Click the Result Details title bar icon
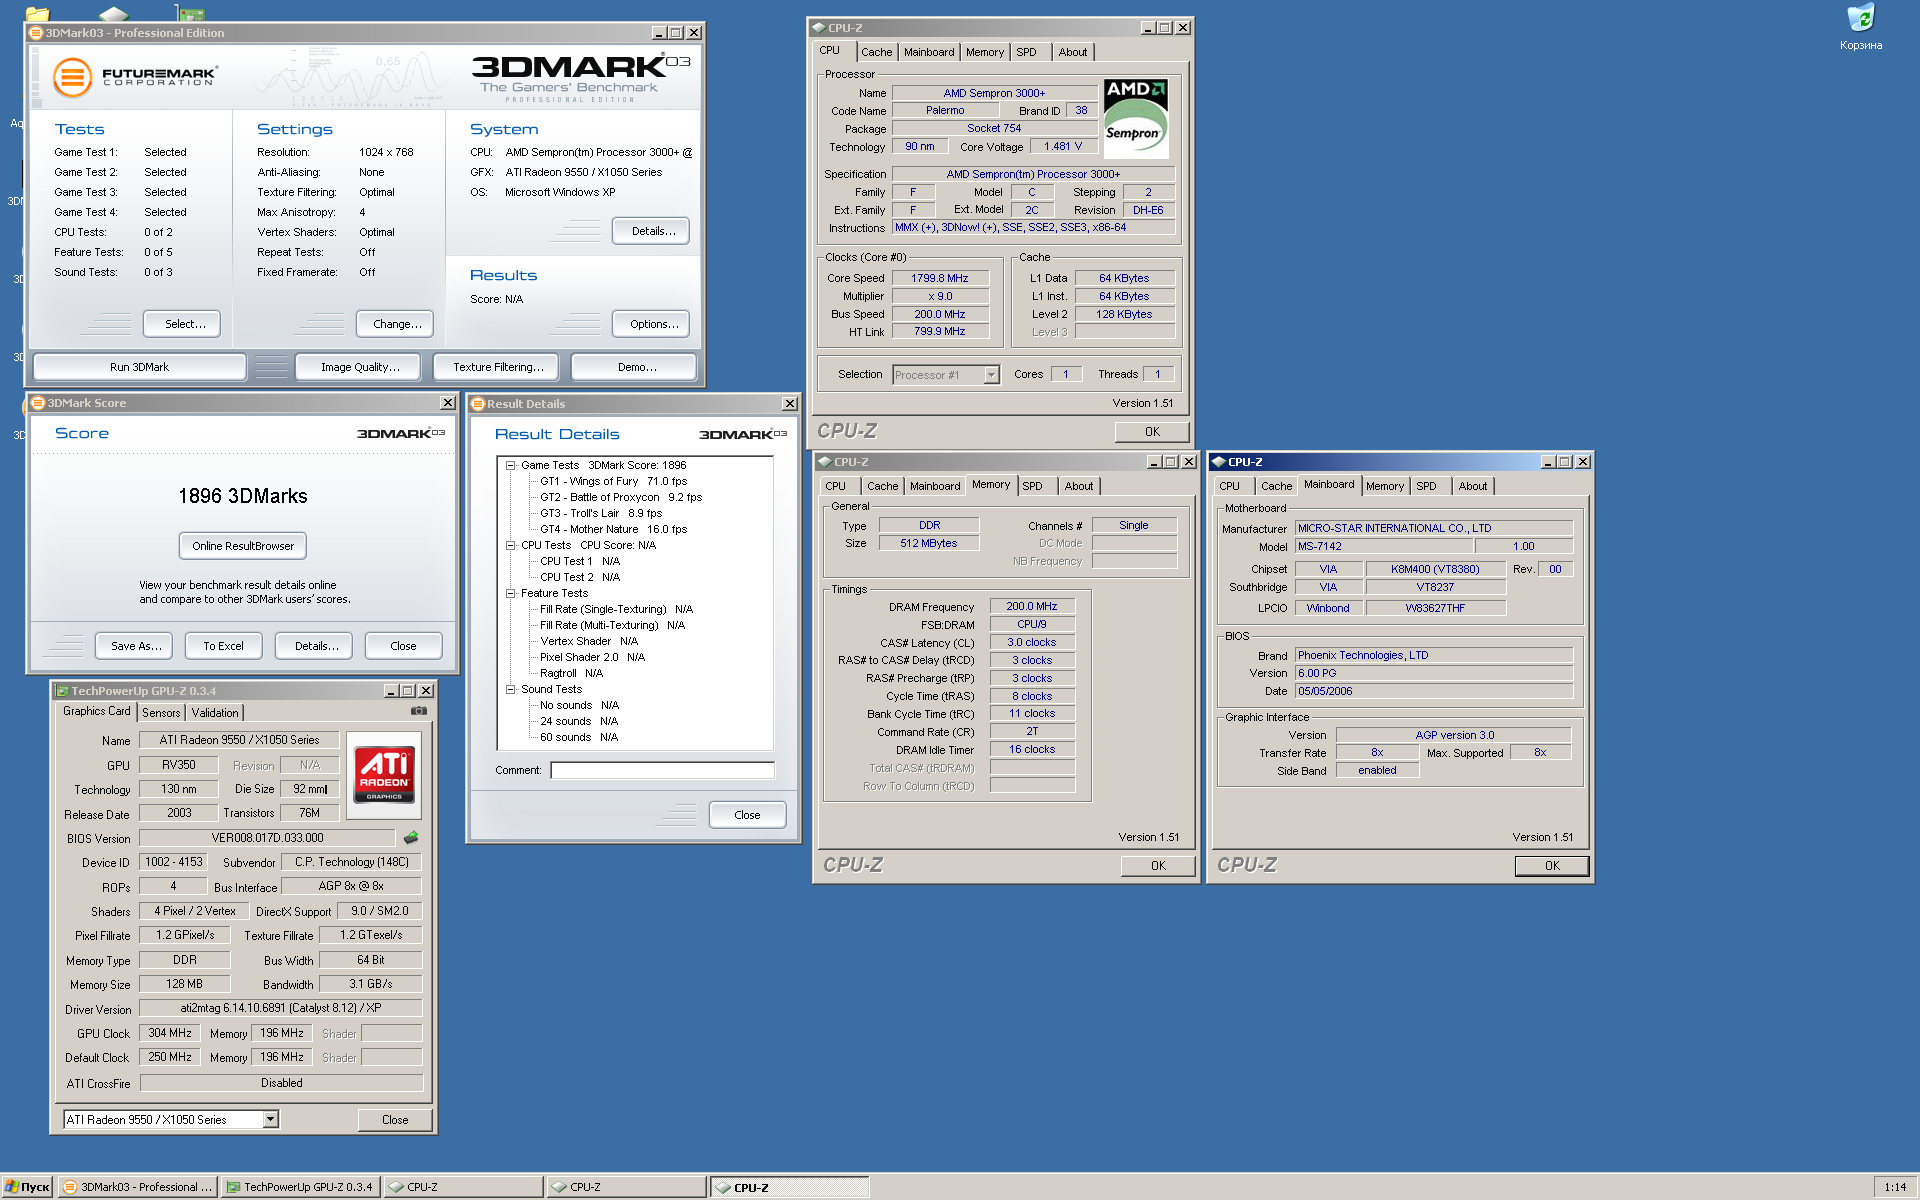 coord(478,404)
